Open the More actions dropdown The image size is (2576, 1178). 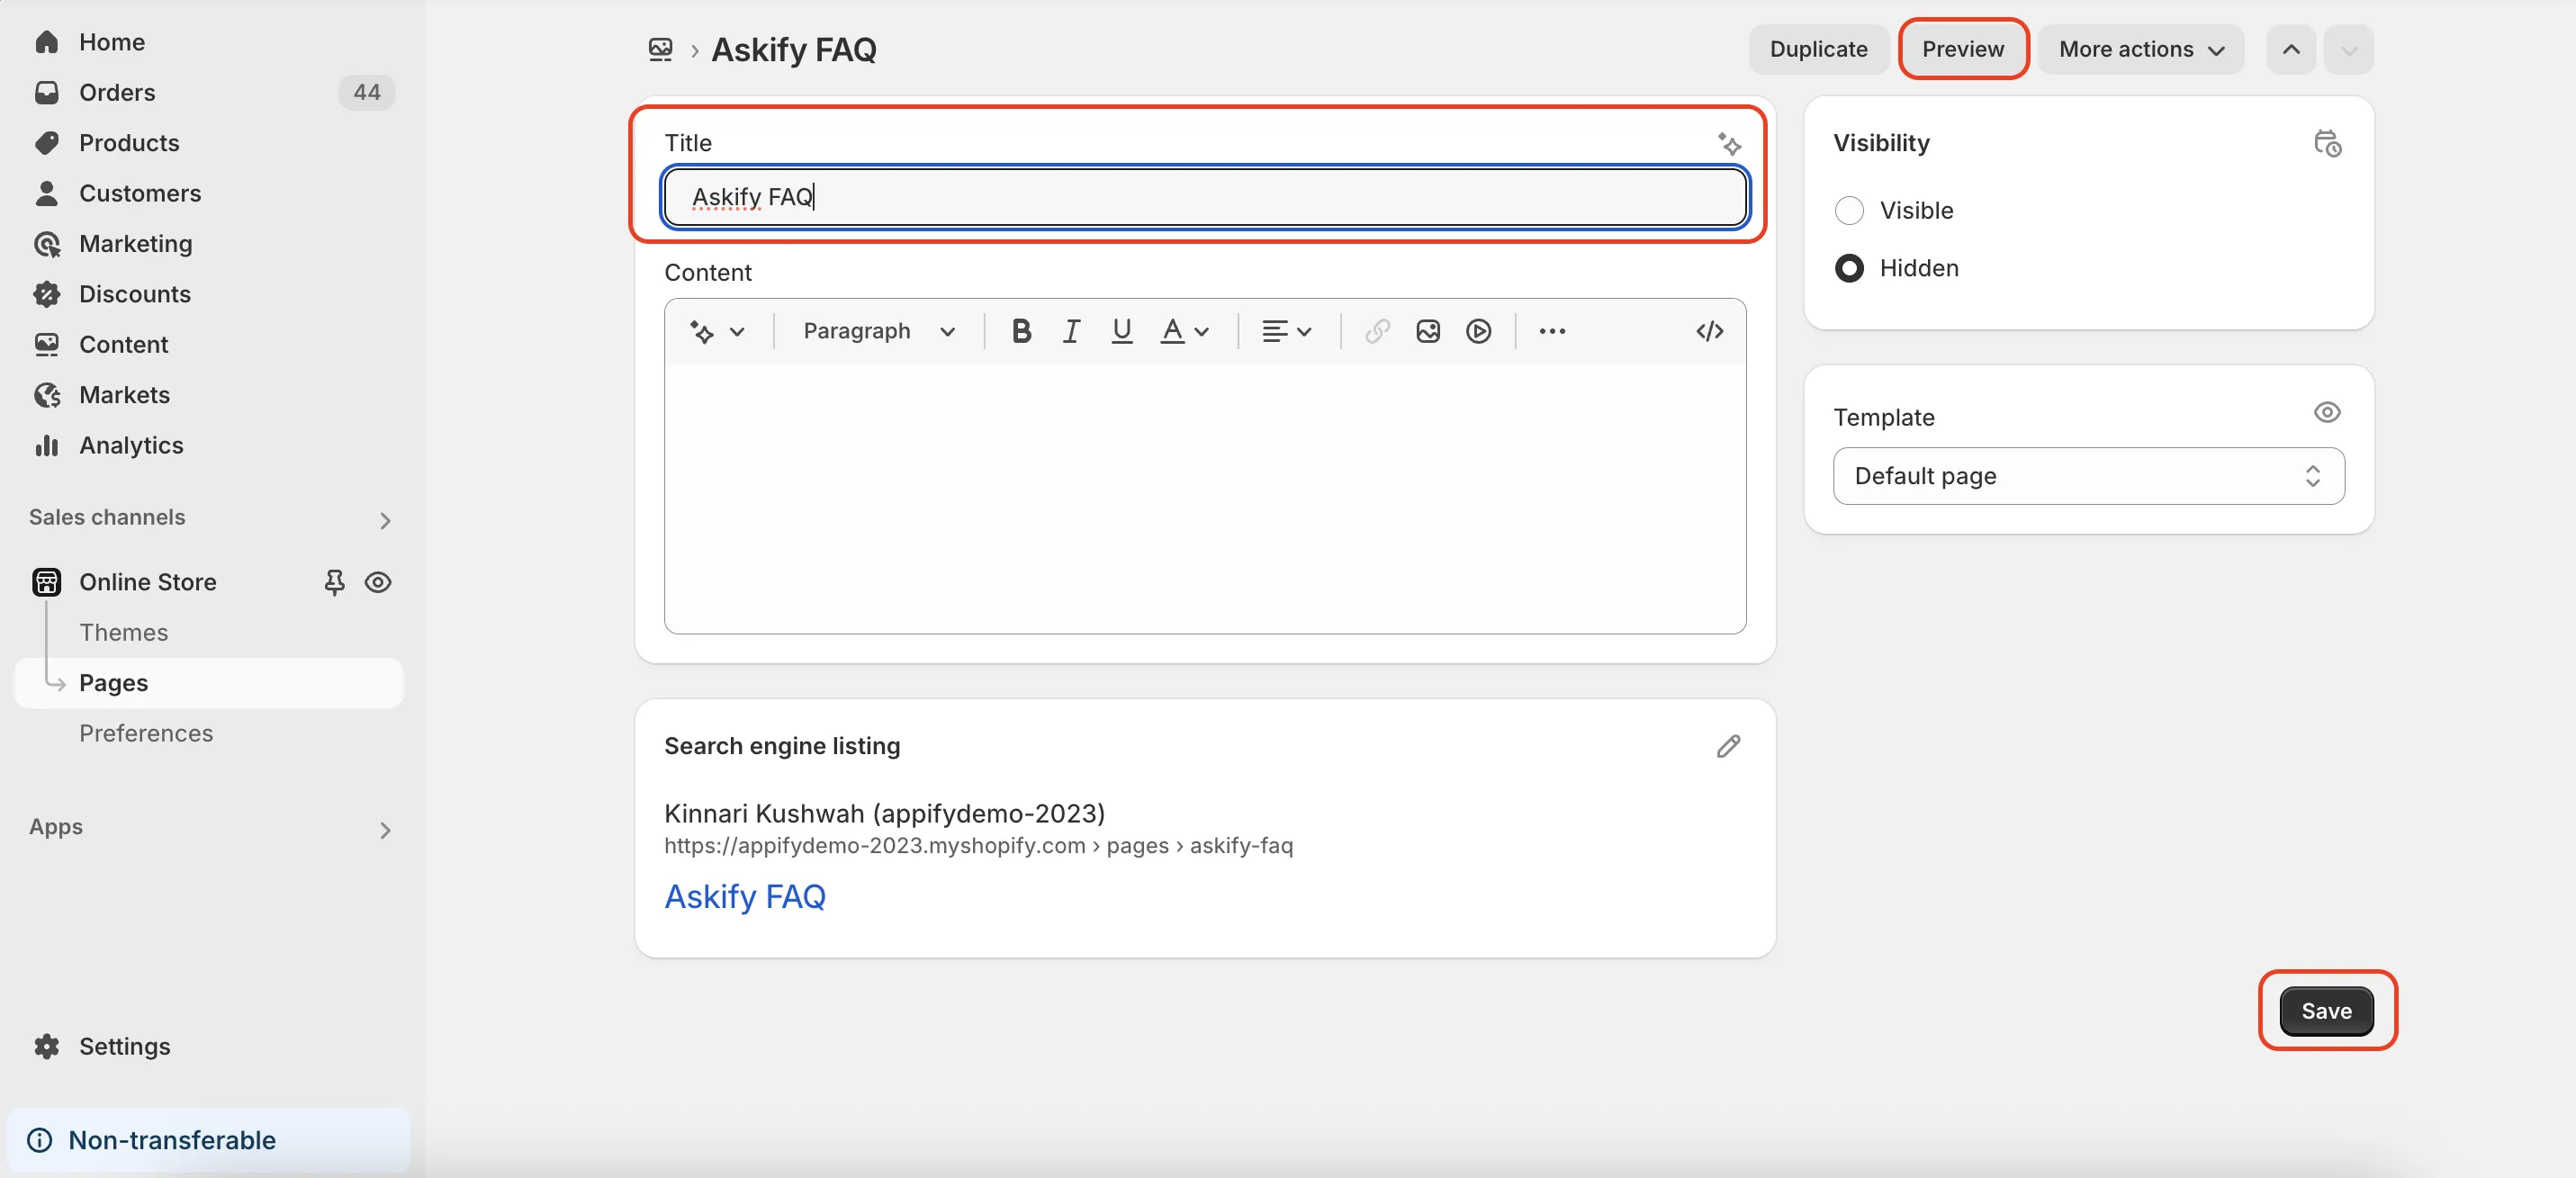pos(2141,49)
